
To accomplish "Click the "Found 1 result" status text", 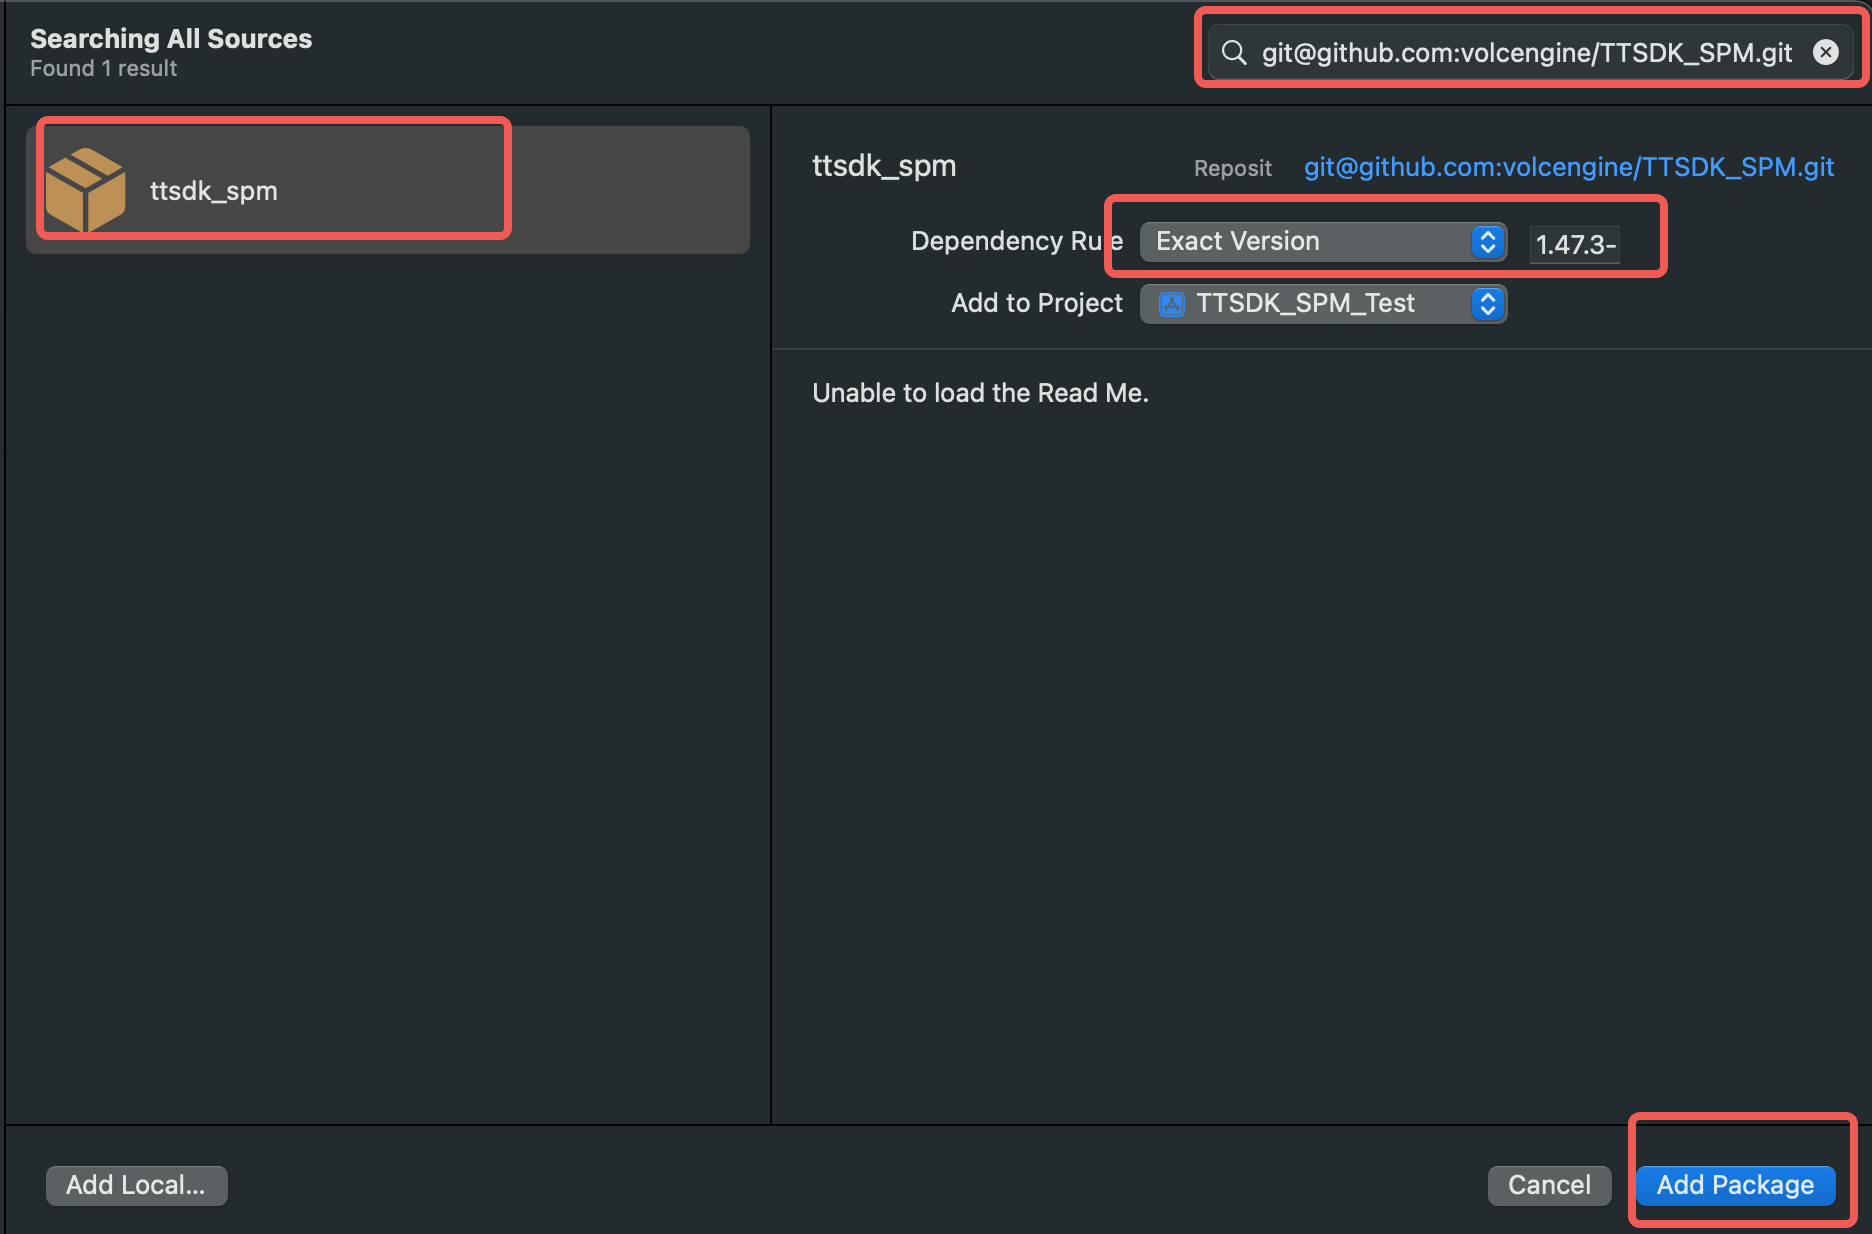I will coord(104,69).
